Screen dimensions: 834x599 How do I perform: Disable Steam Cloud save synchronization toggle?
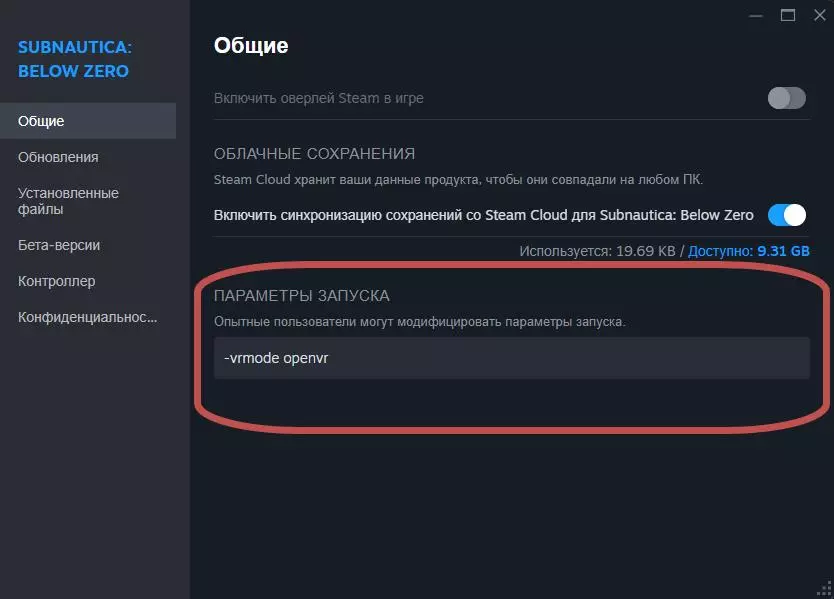click(x=787, y=215)
